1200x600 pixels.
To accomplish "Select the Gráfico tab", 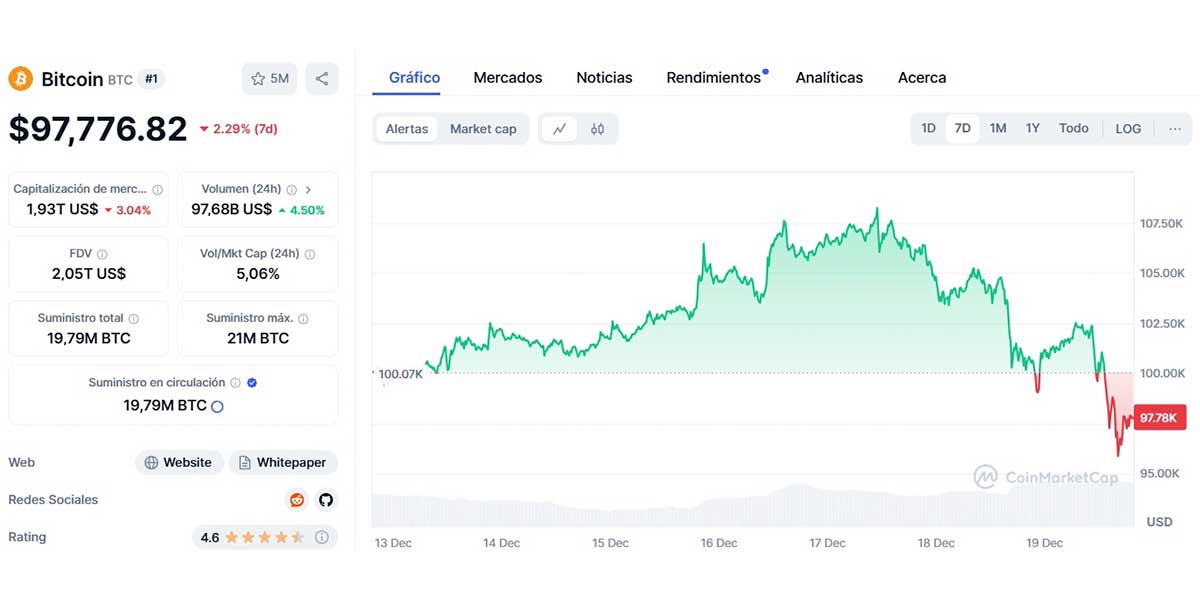I will pyautogui.click(x=414, y=78).
